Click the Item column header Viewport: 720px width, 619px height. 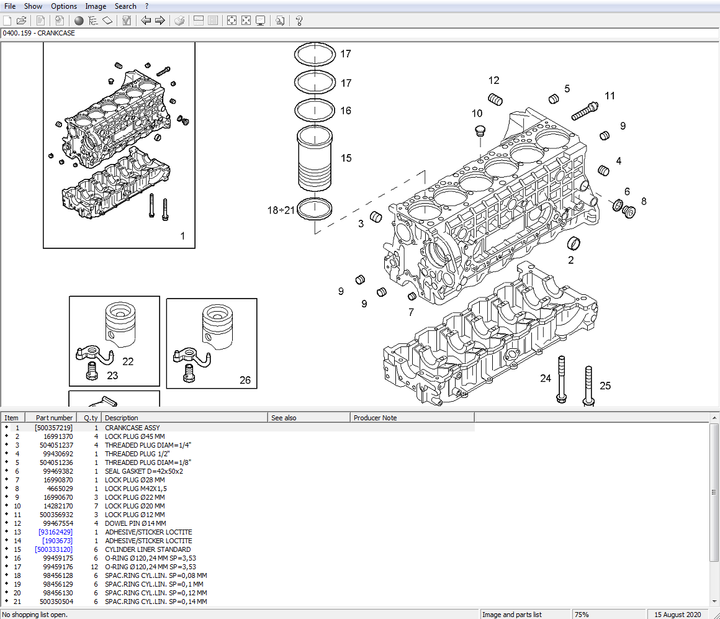coord(12,418)
